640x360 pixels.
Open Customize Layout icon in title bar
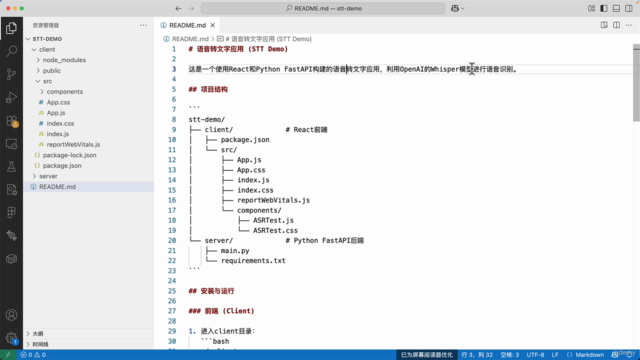coord(591,8)
